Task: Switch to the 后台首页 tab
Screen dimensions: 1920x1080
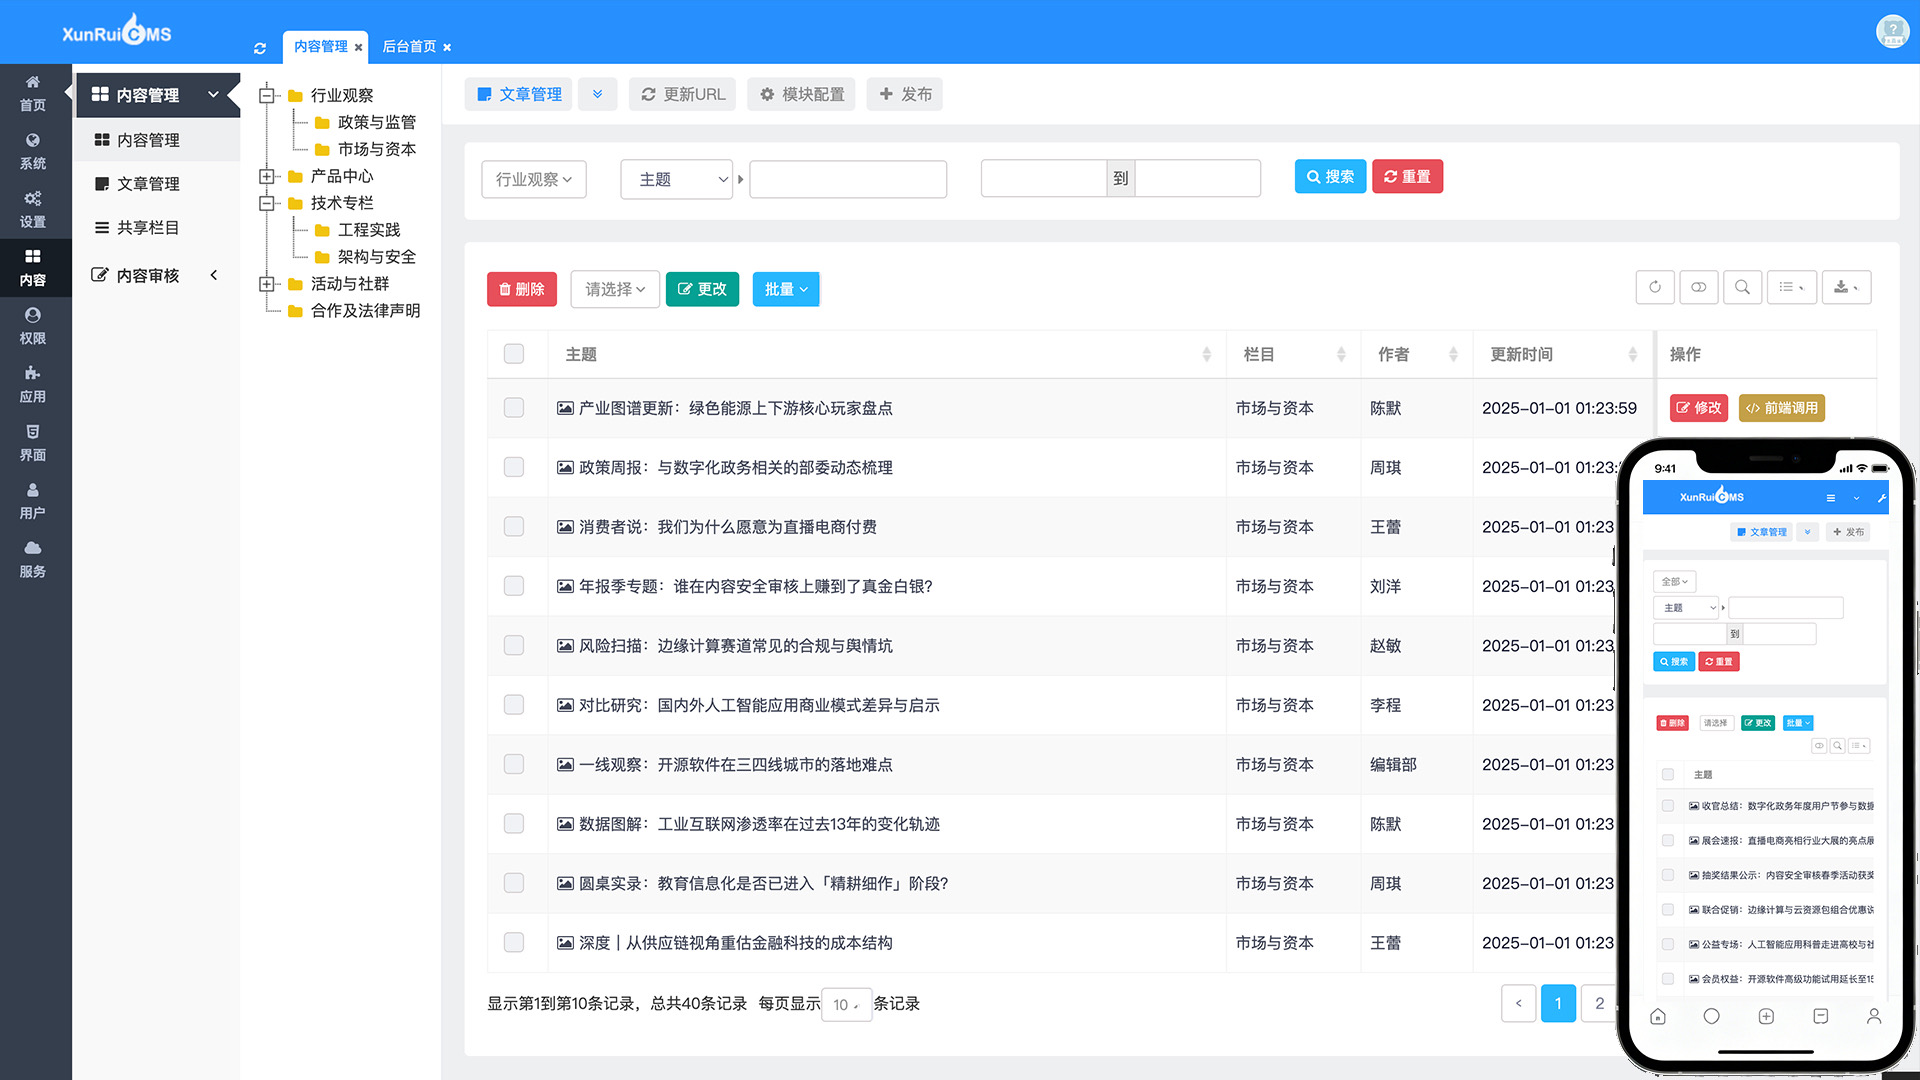Action: tap(410, 46)
